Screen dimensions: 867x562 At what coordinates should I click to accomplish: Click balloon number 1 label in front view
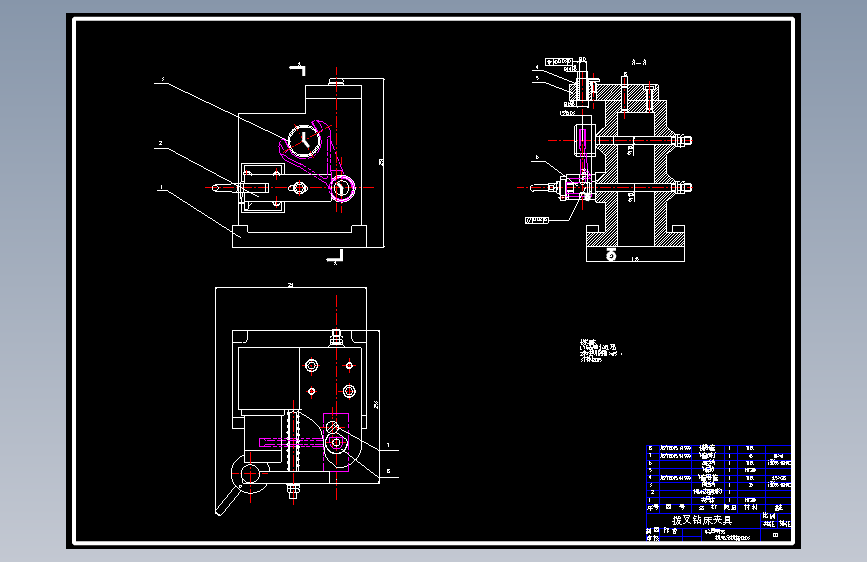click(161, 188)
